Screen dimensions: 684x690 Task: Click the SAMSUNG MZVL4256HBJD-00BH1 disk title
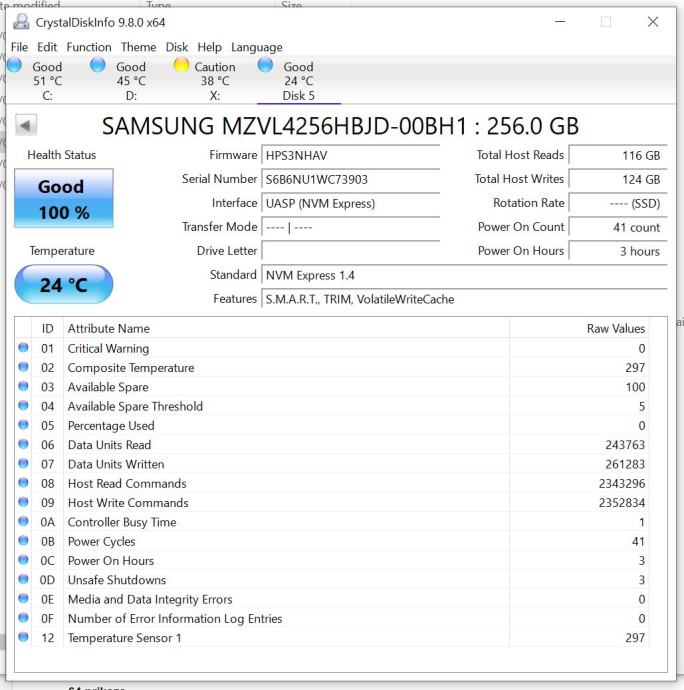coord(340,126)
